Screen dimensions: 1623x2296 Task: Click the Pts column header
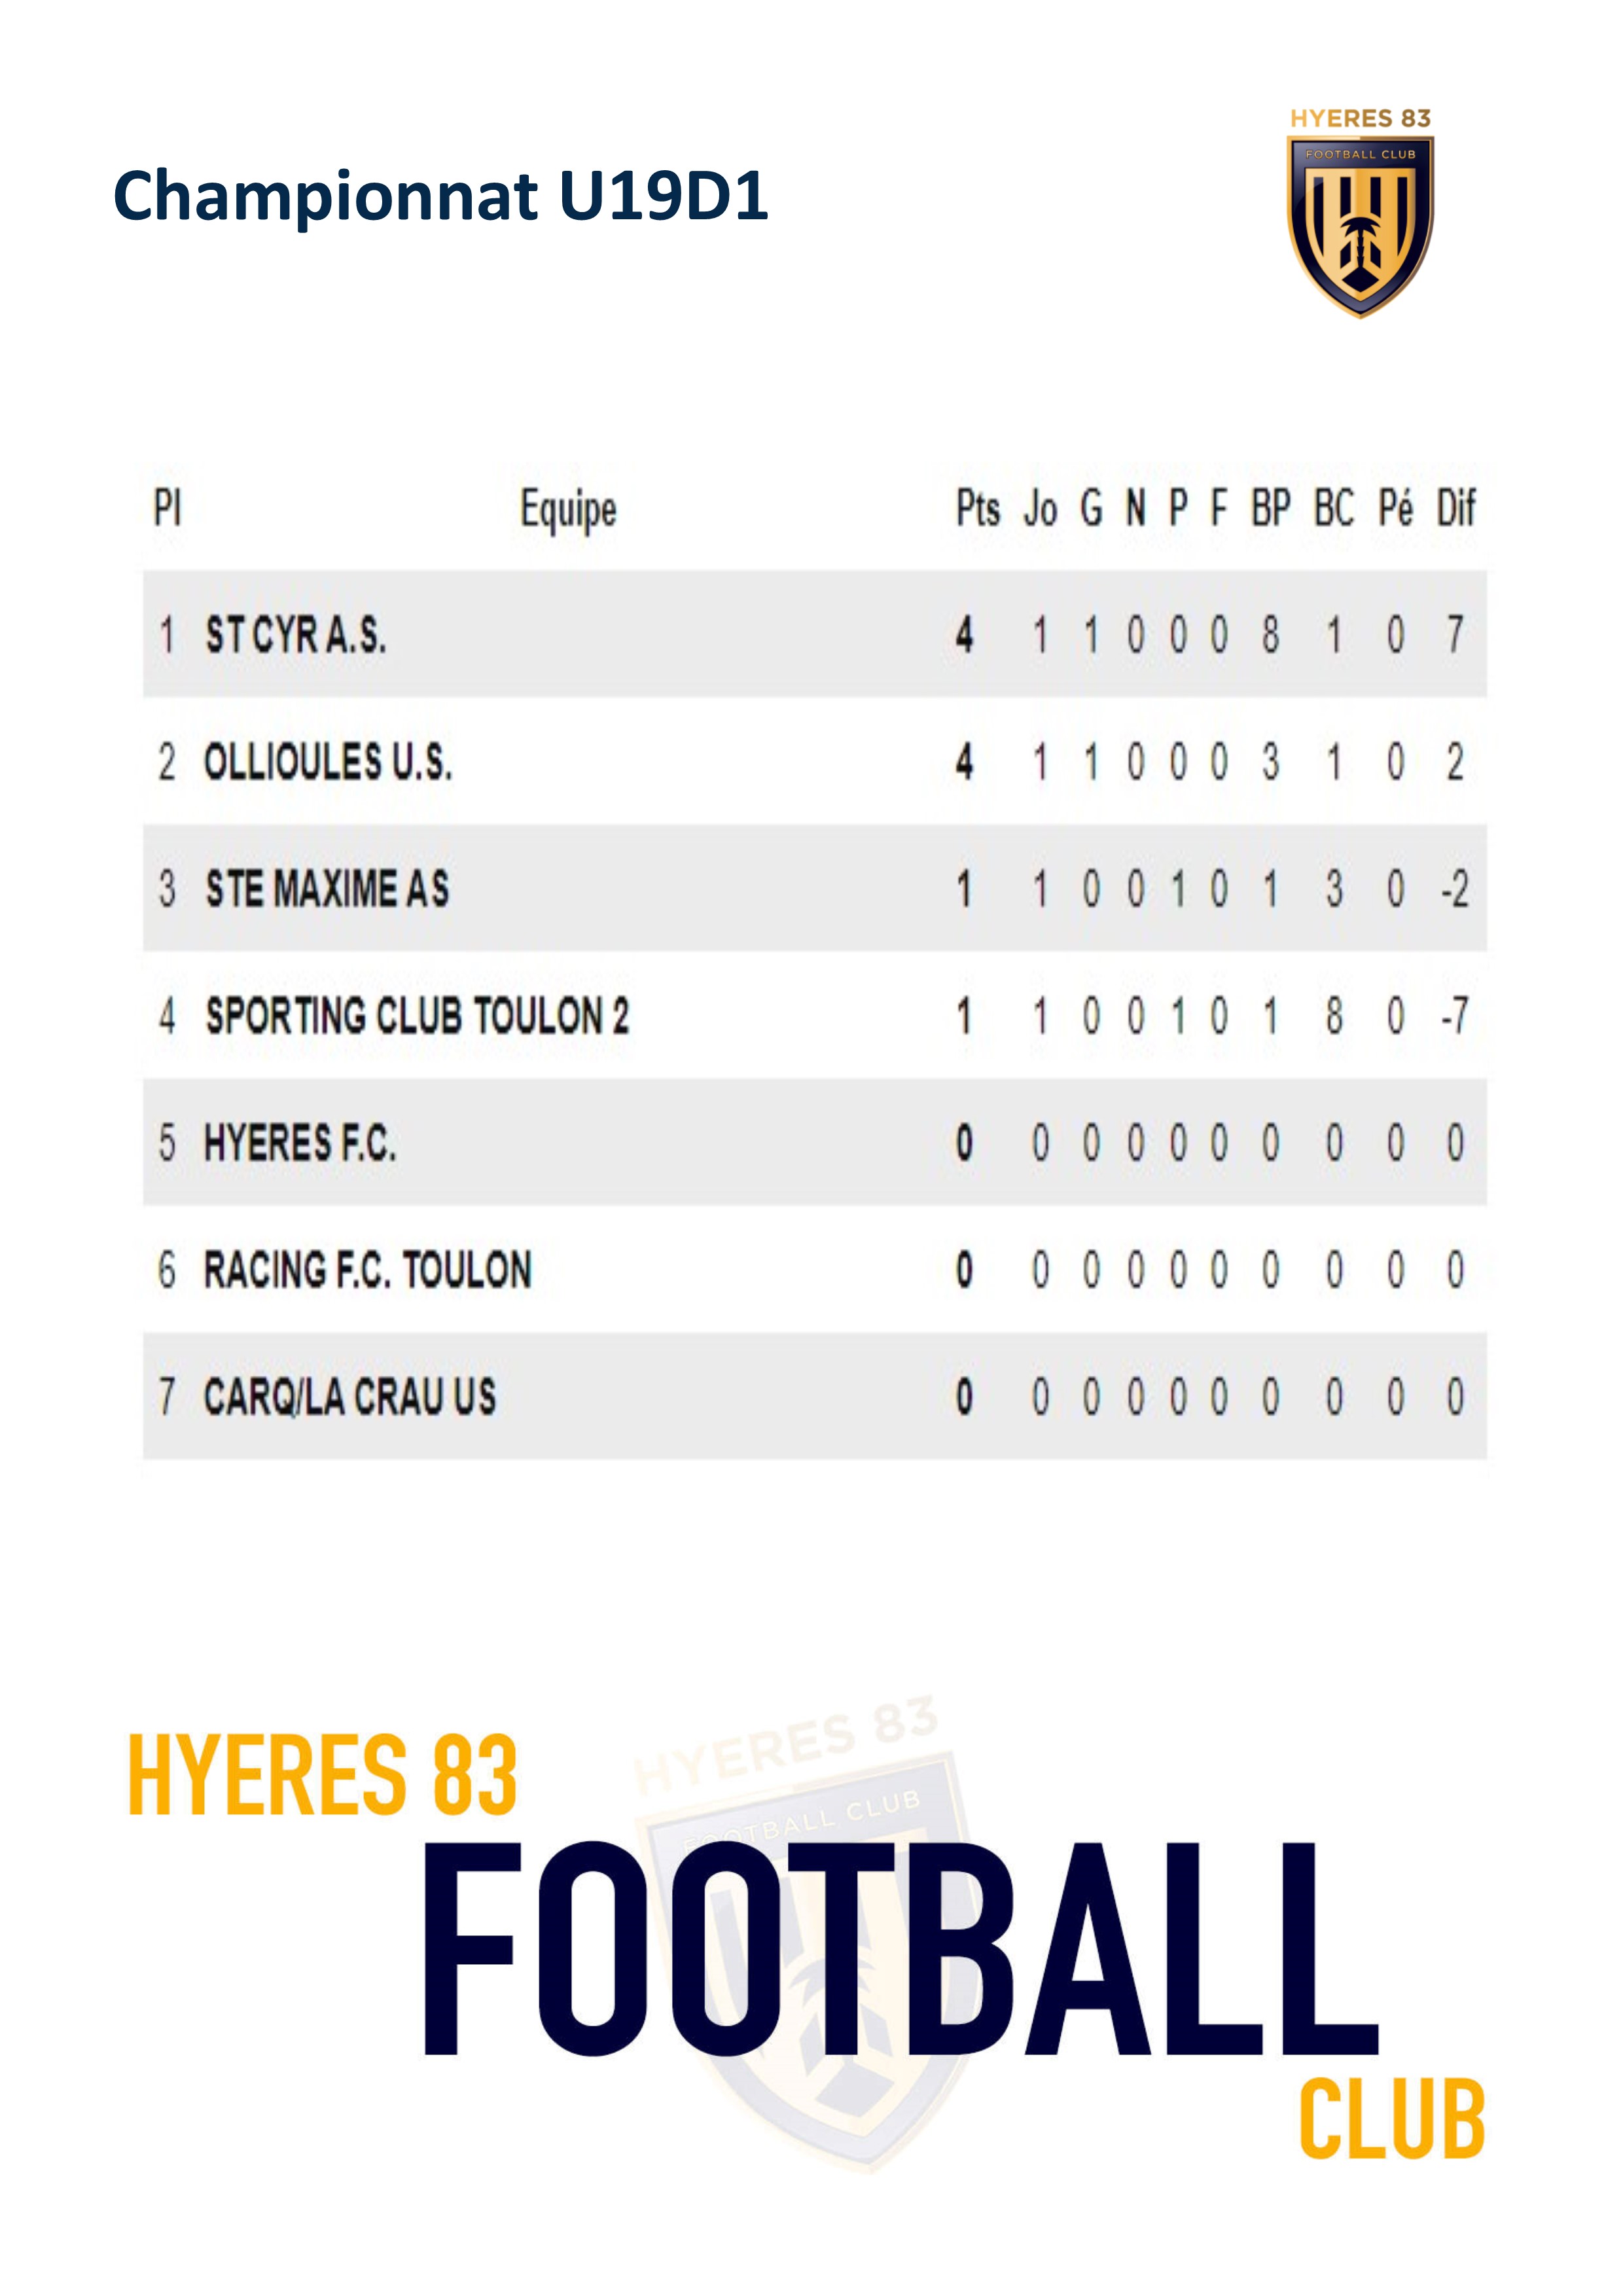[978, 509]
